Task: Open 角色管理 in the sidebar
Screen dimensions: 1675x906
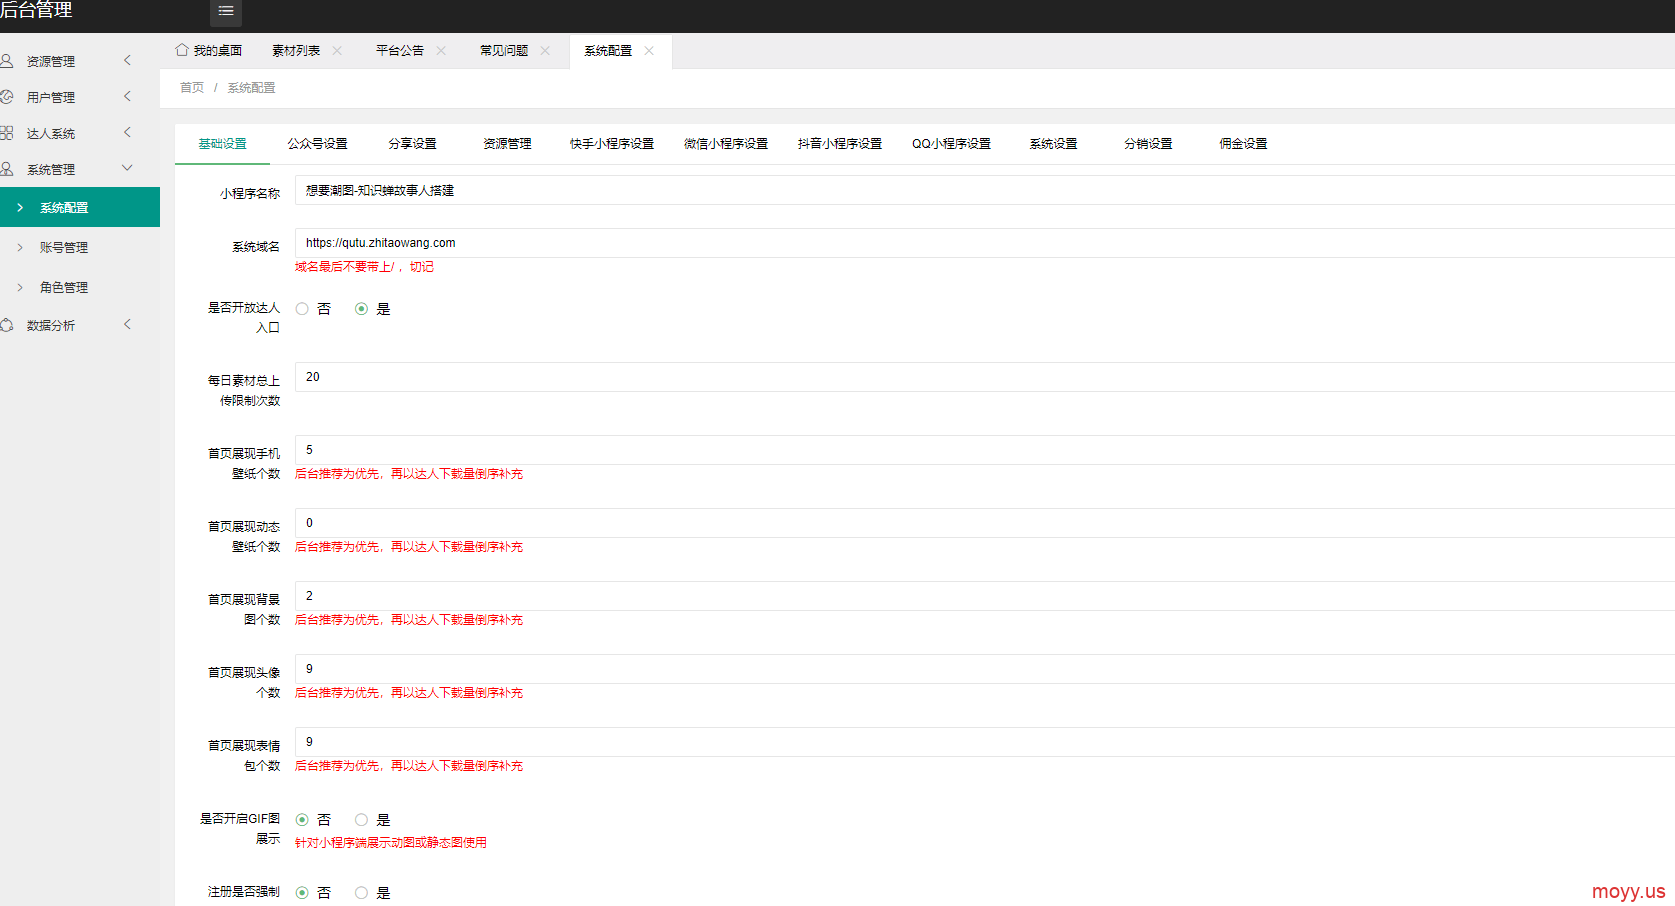Action: (80, 287)
